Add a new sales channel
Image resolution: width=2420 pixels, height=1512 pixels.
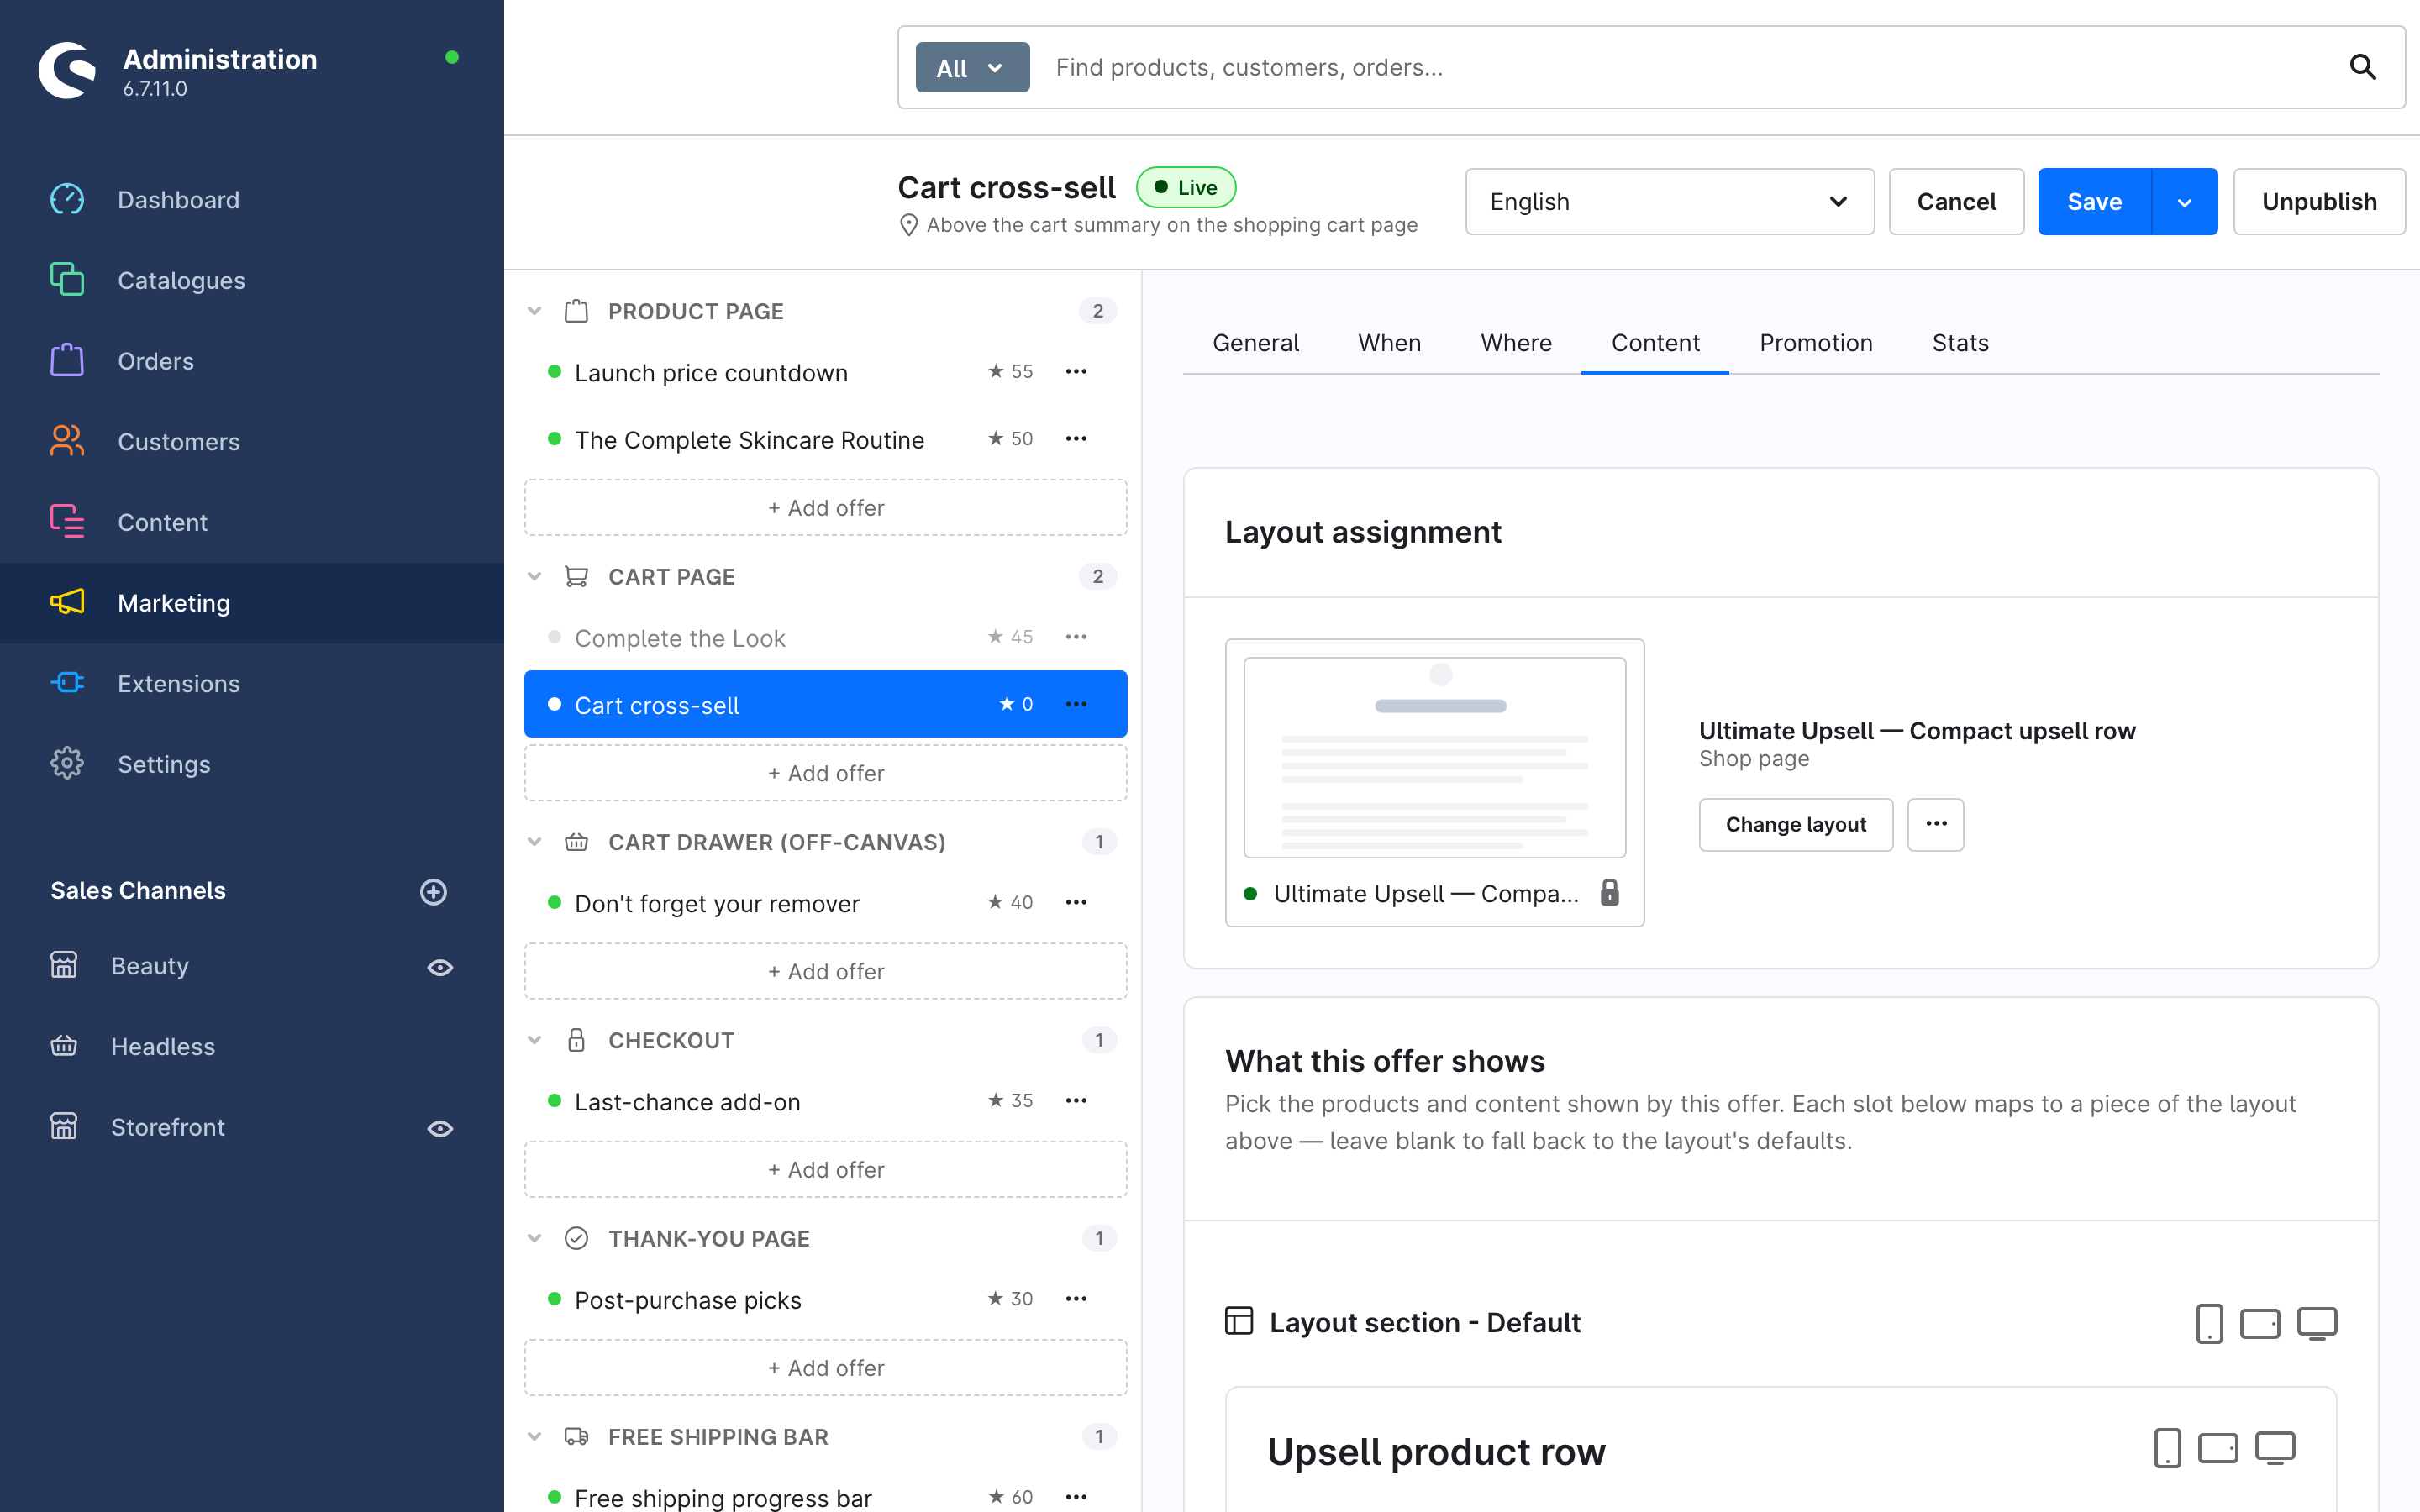(433, 891)
